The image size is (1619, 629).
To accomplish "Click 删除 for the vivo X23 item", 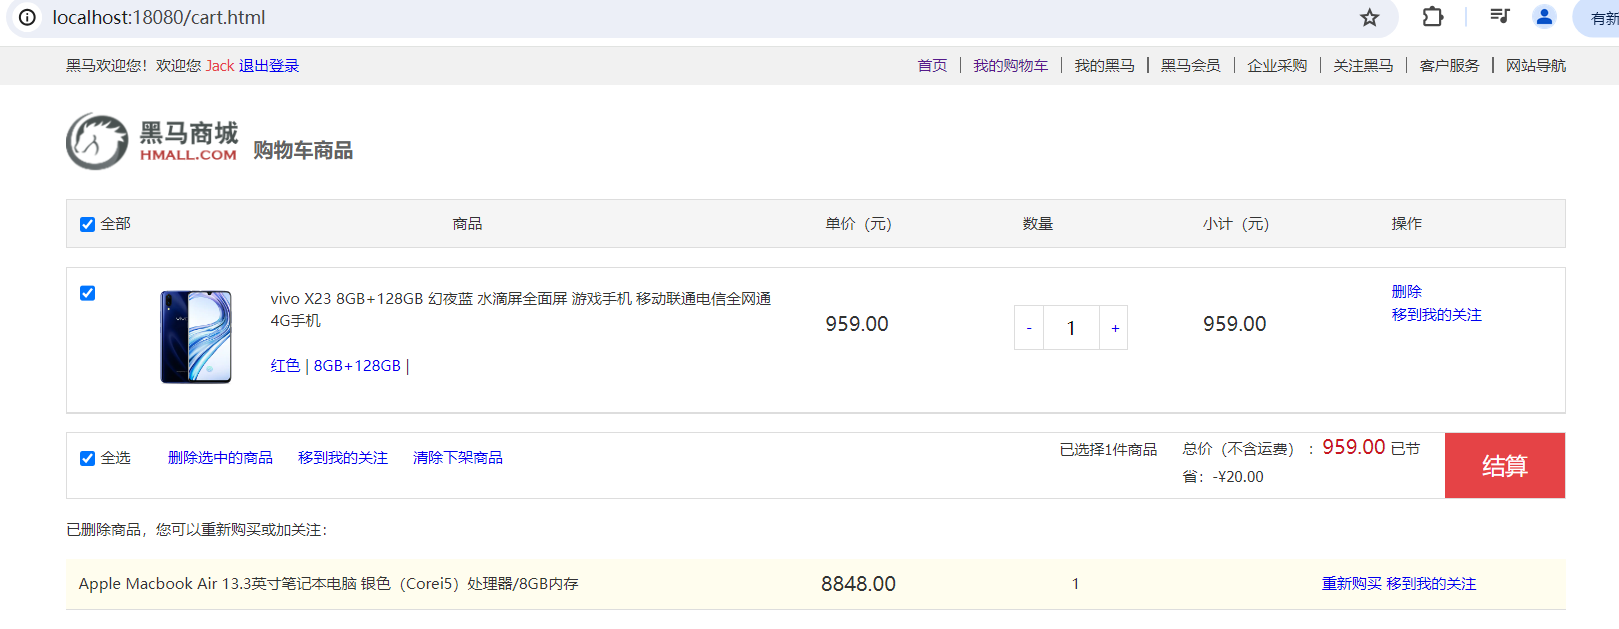I will 1406,292.
